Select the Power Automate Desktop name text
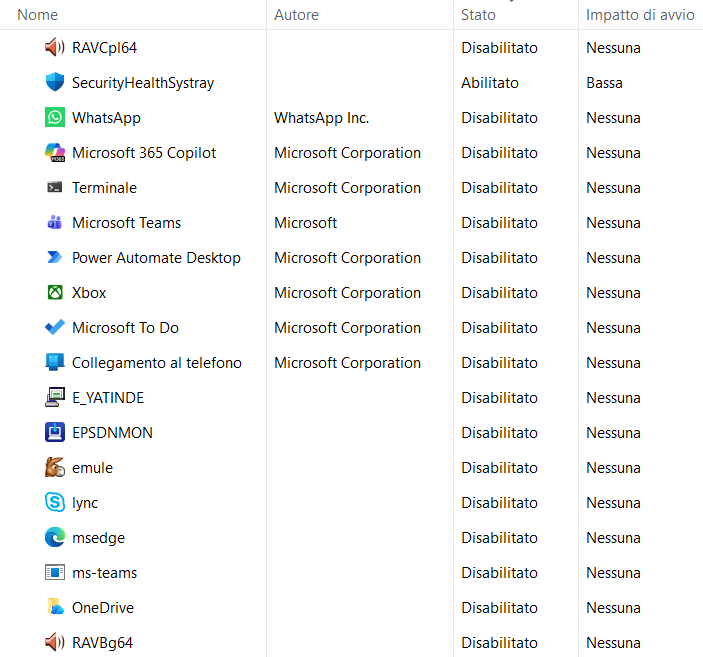 point(156,257)
